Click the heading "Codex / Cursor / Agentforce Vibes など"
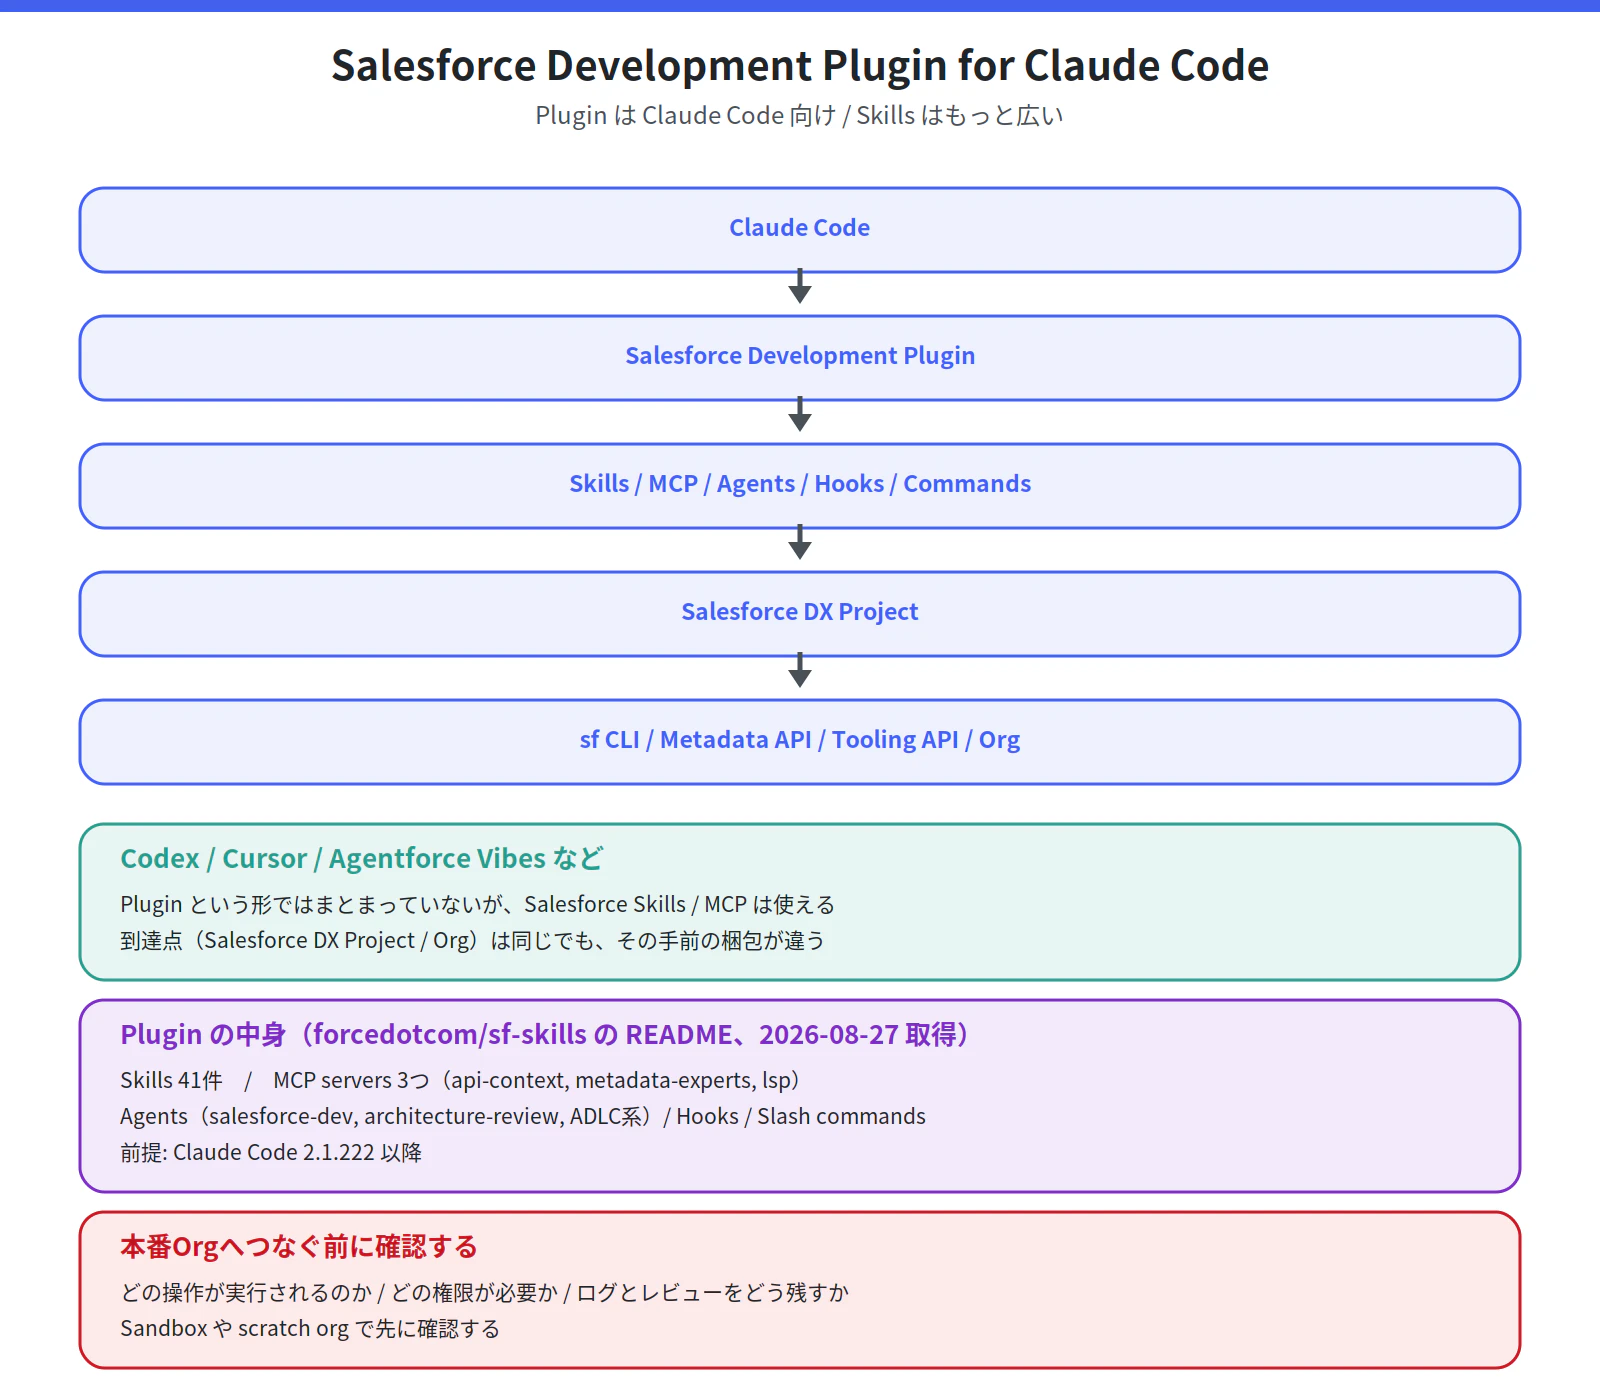Viewport: 1600px width, 1380px height. (x=362, y=859)
